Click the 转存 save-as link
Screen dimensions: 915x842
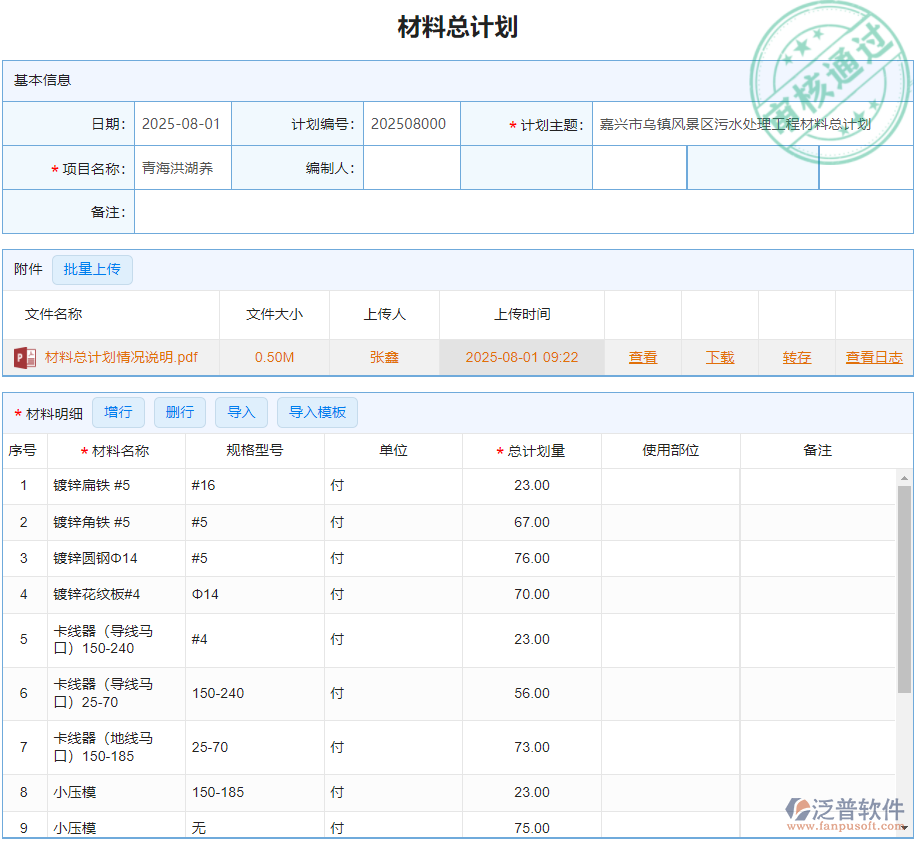[x=797, y=357]
